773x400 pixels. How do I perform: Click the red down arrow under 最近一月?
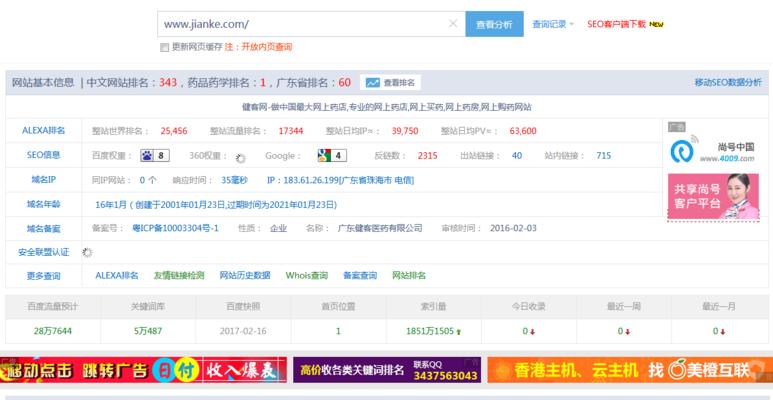pos(723,332)
